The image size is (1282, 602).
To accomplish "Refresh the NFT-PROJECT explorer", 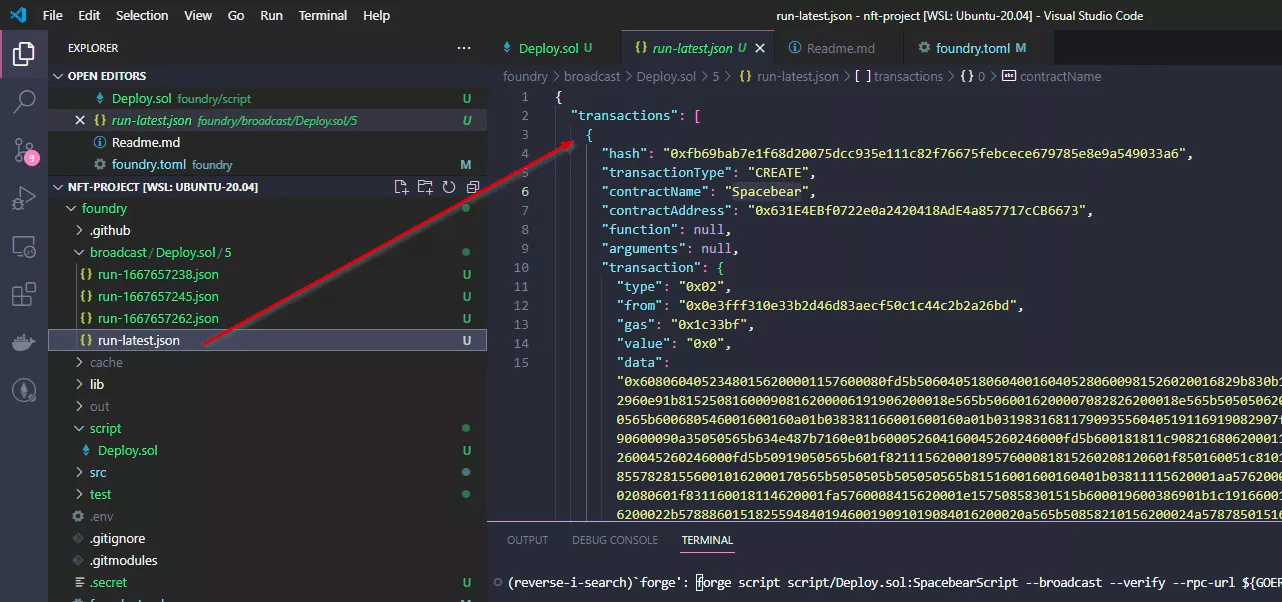I will [x=449, y=187].
